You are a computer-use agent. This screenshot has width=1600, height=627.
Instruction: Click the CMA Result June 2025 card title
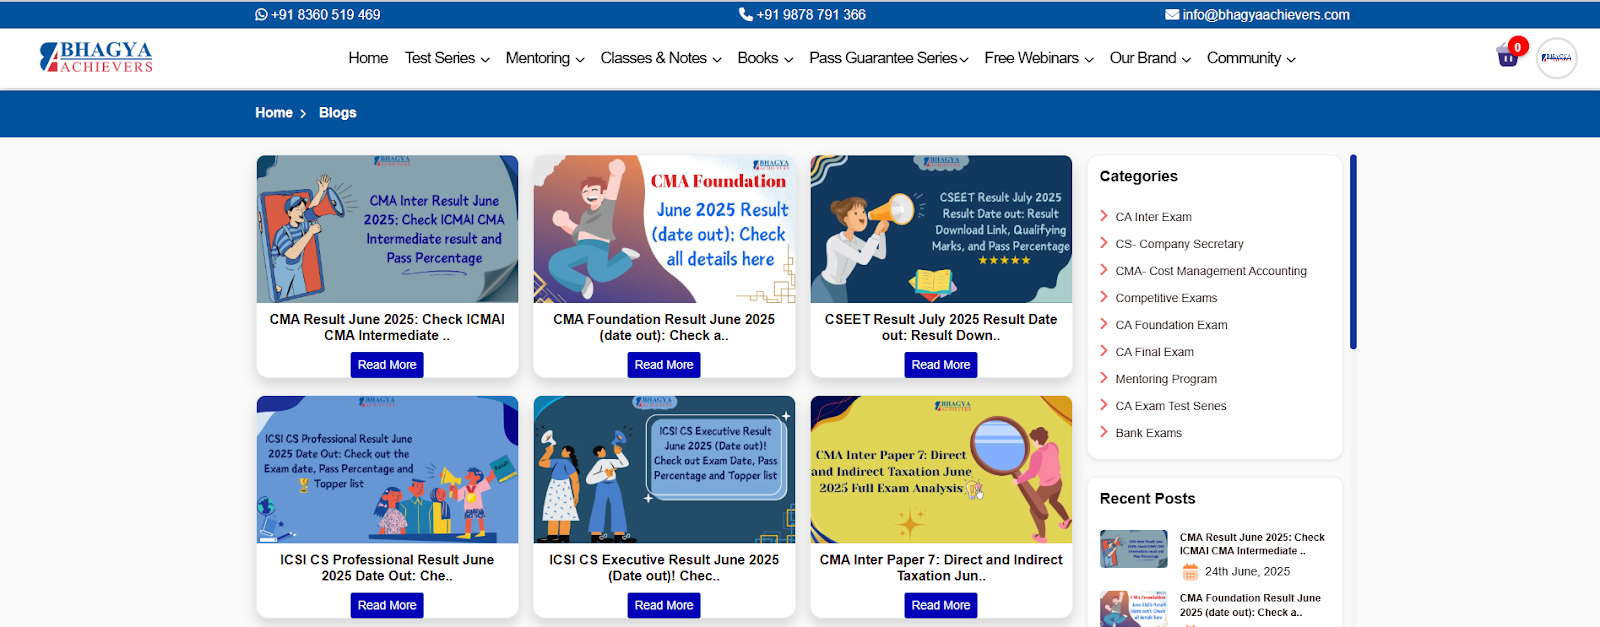[x=387, y=327]
